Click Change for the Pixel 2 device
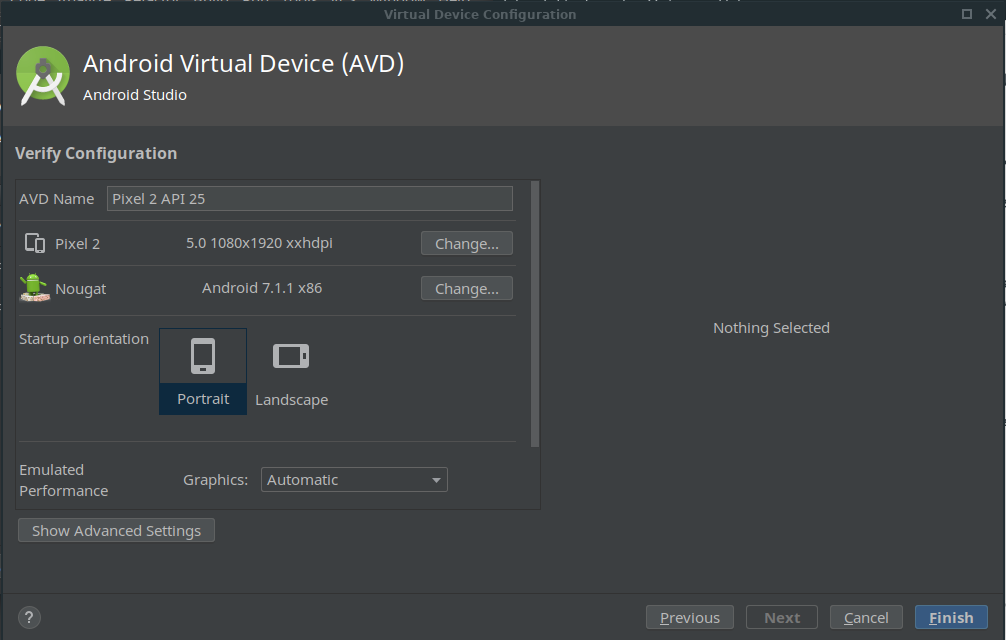Image resolution: width=1006 pixels, height=640 pixels. (x=466, y=243)
